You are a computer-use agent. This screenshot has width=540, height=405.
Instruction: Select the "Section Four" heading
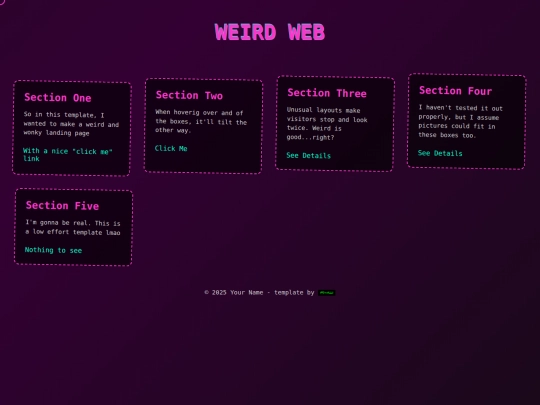click(x=455, y=91)
